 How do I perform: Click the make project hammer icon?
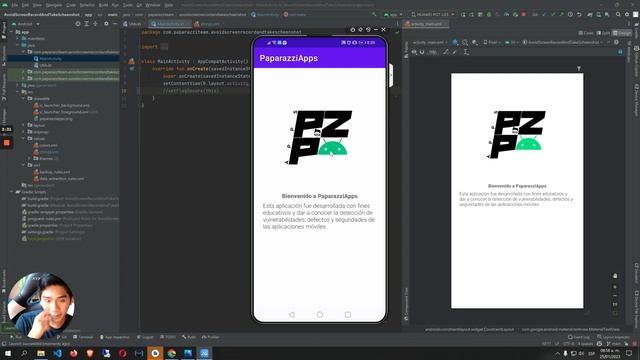pyautogui.click(x=374, y=14)
